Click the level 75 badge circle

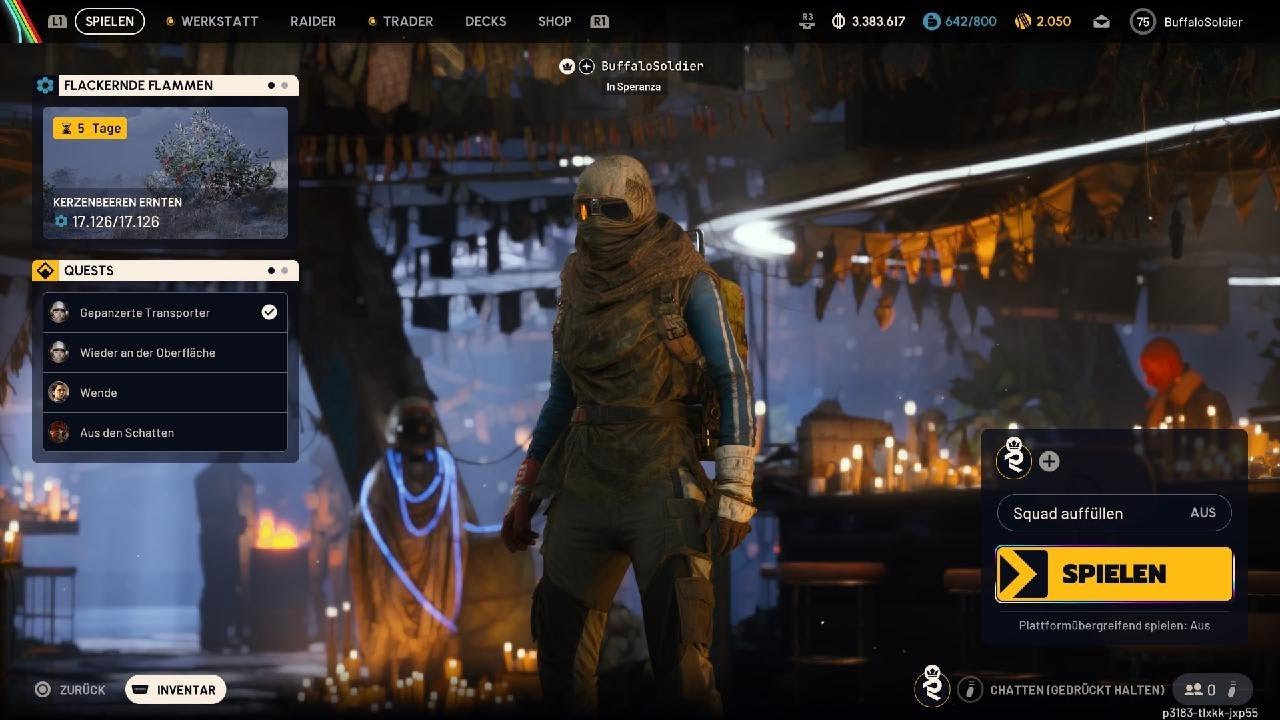tap(1142, 21)
